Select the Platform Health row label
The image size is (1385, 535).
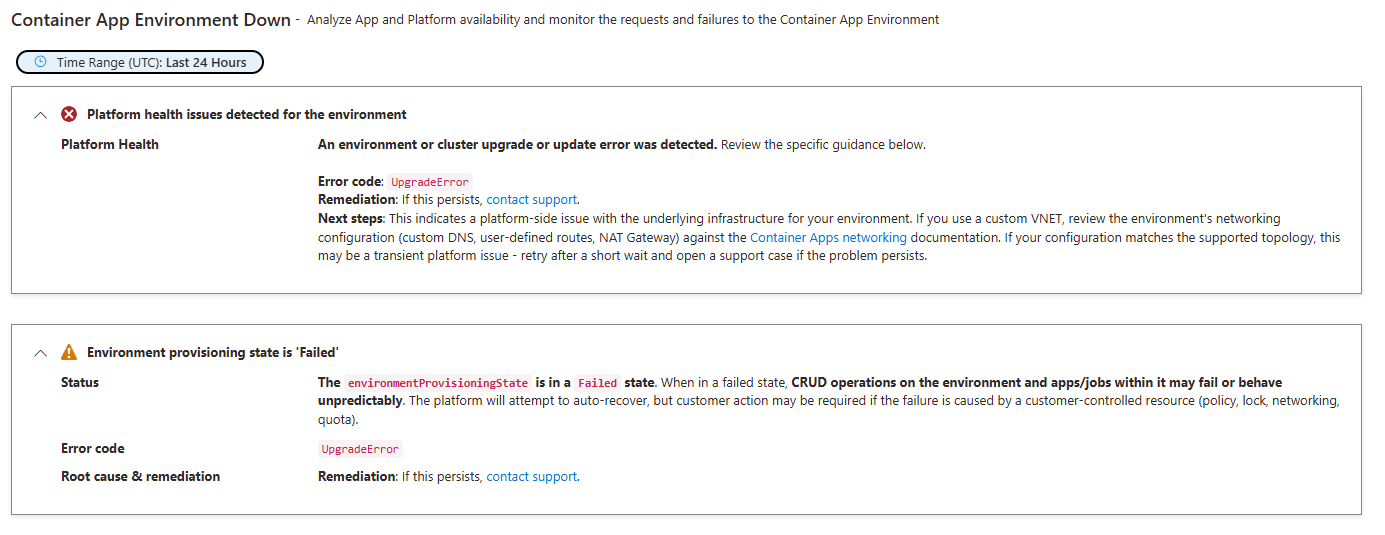click(110, 144)
